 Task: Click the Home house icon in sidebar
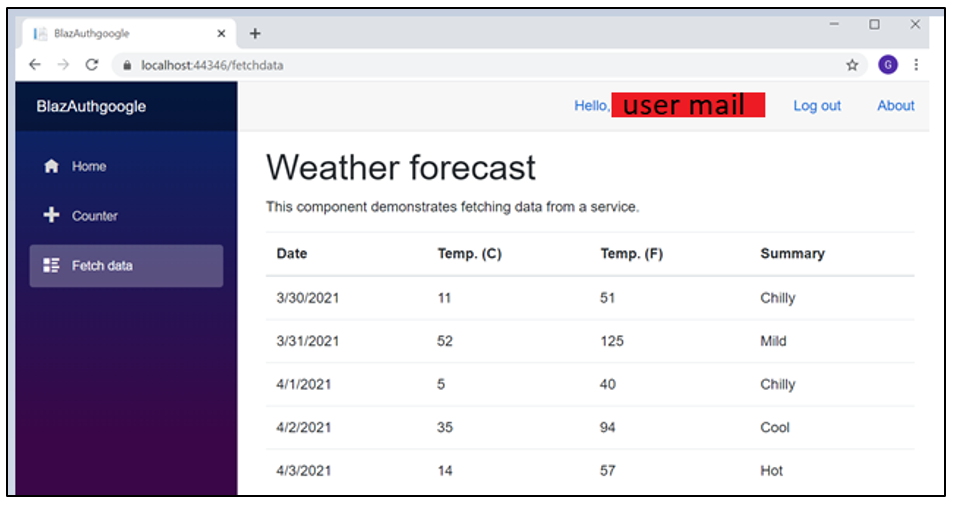[x=52, y=167]
